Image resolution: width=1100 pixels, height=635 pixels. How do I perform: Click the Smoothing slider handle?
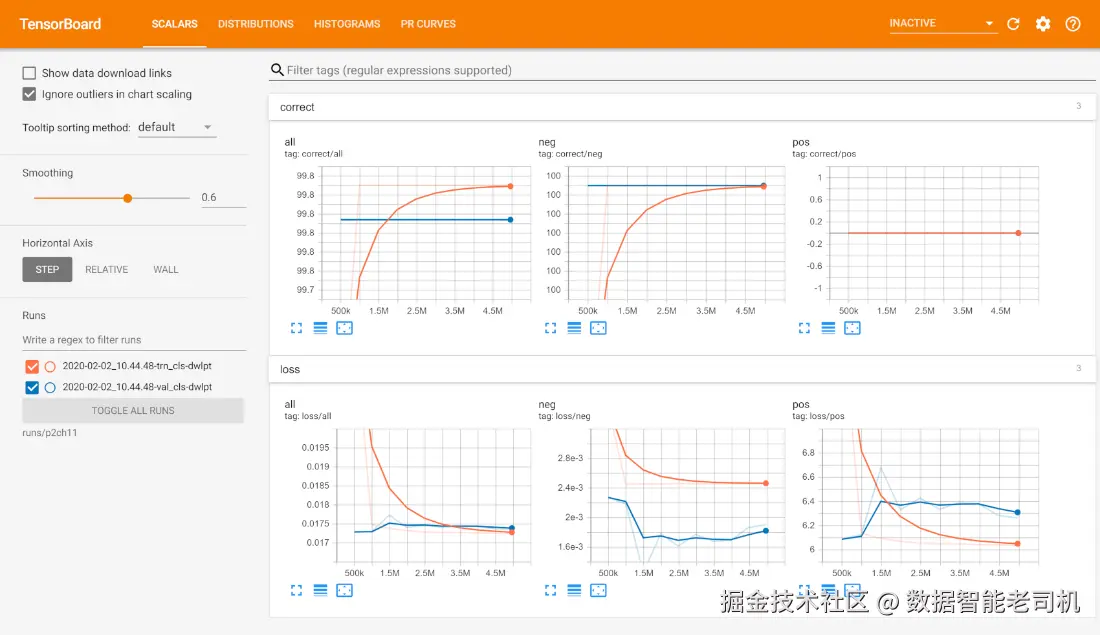[128, 198]
